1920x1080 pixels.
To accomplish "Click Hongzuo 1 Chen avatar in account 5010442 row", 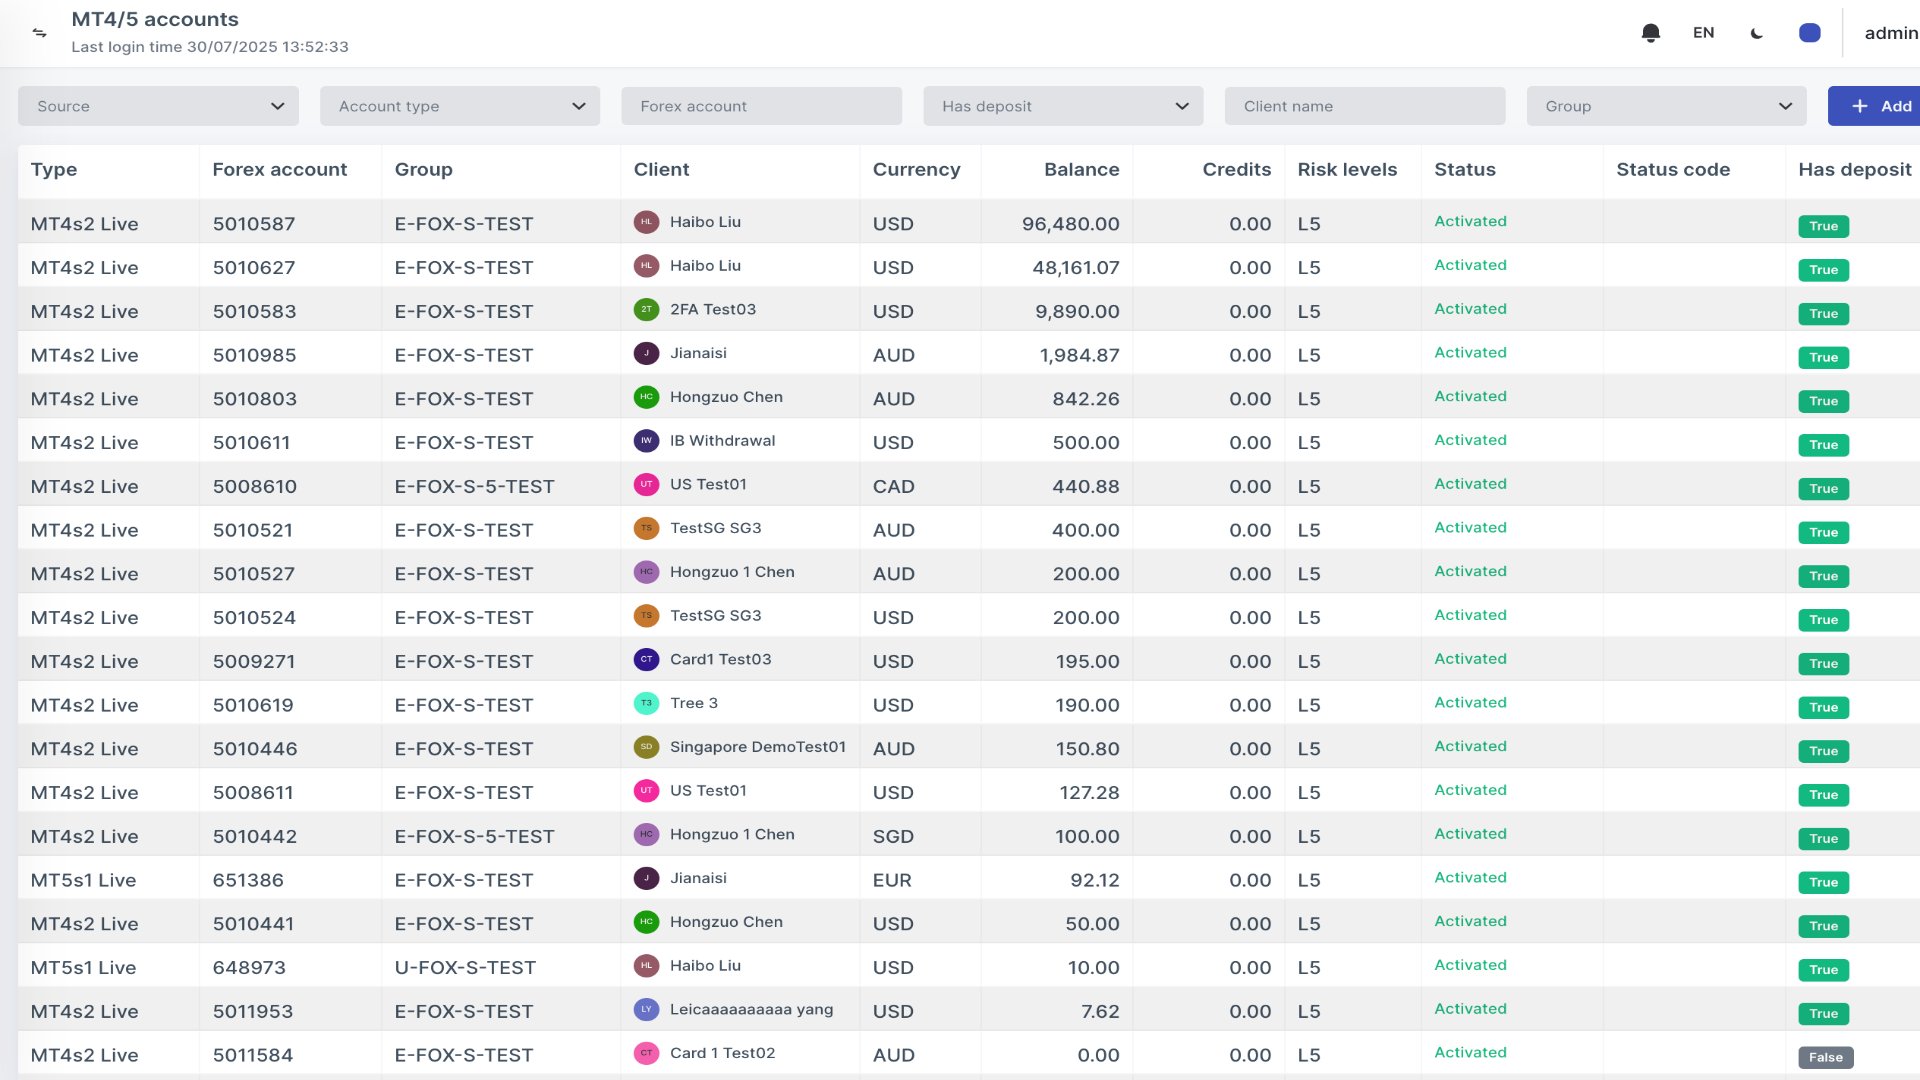I will tap(646, 835).
